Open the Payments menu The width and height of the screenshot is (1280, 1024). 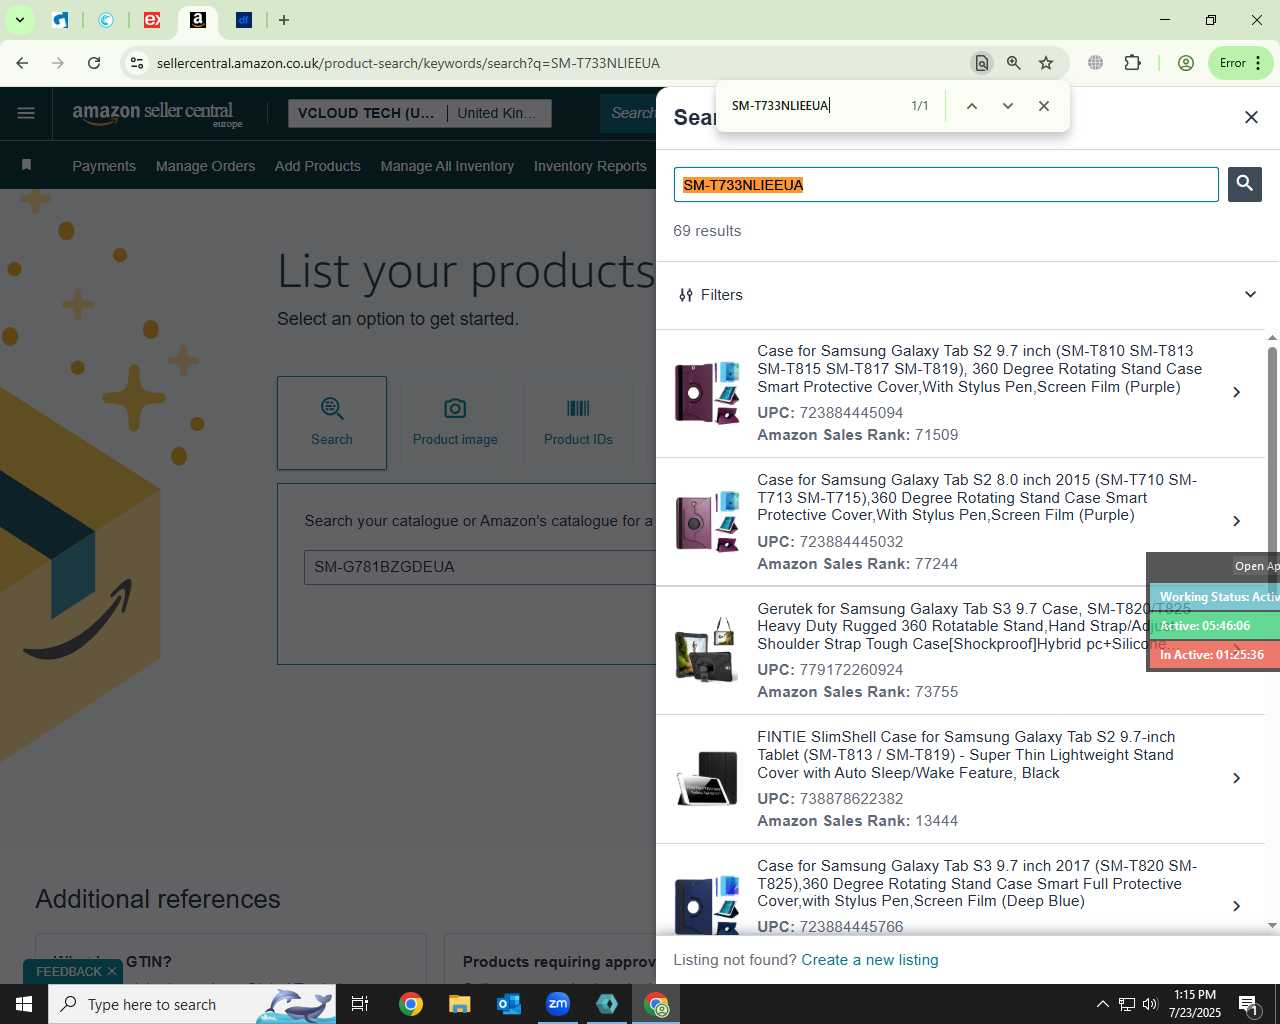pyautogui.click(x=104, y=166)
